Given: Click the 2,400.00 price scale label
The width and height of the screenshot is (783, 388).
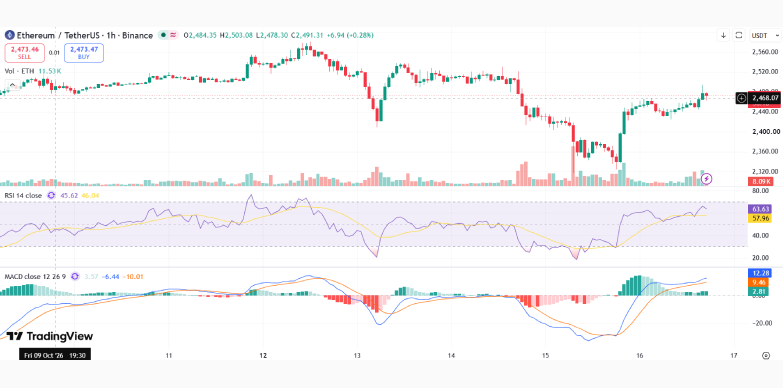Looking at the screenshot, I should coord(766,132).
